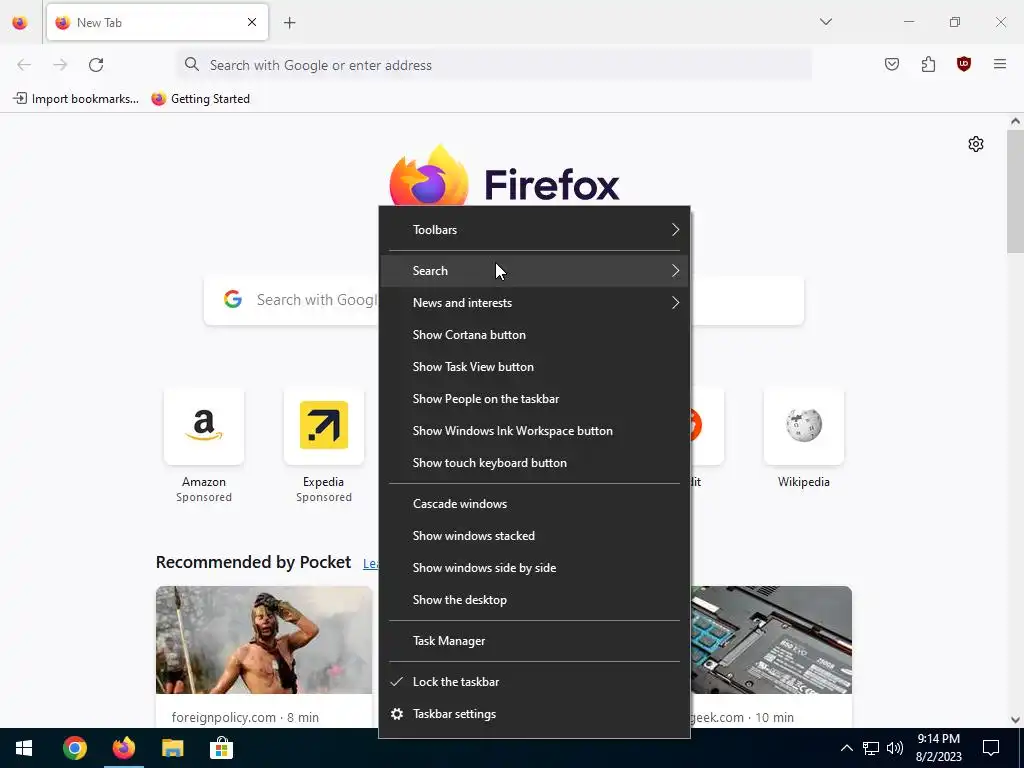
Task: Go back with the back arrow
Action: tap(24, 65)
